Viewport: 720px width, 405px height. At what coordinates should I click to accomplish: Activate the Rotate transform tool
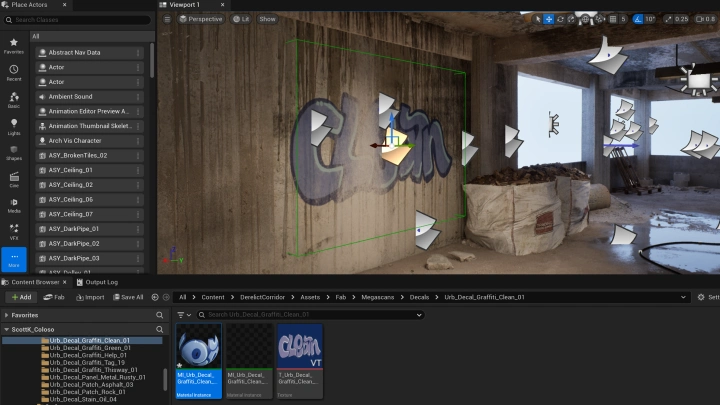(560, 19)
